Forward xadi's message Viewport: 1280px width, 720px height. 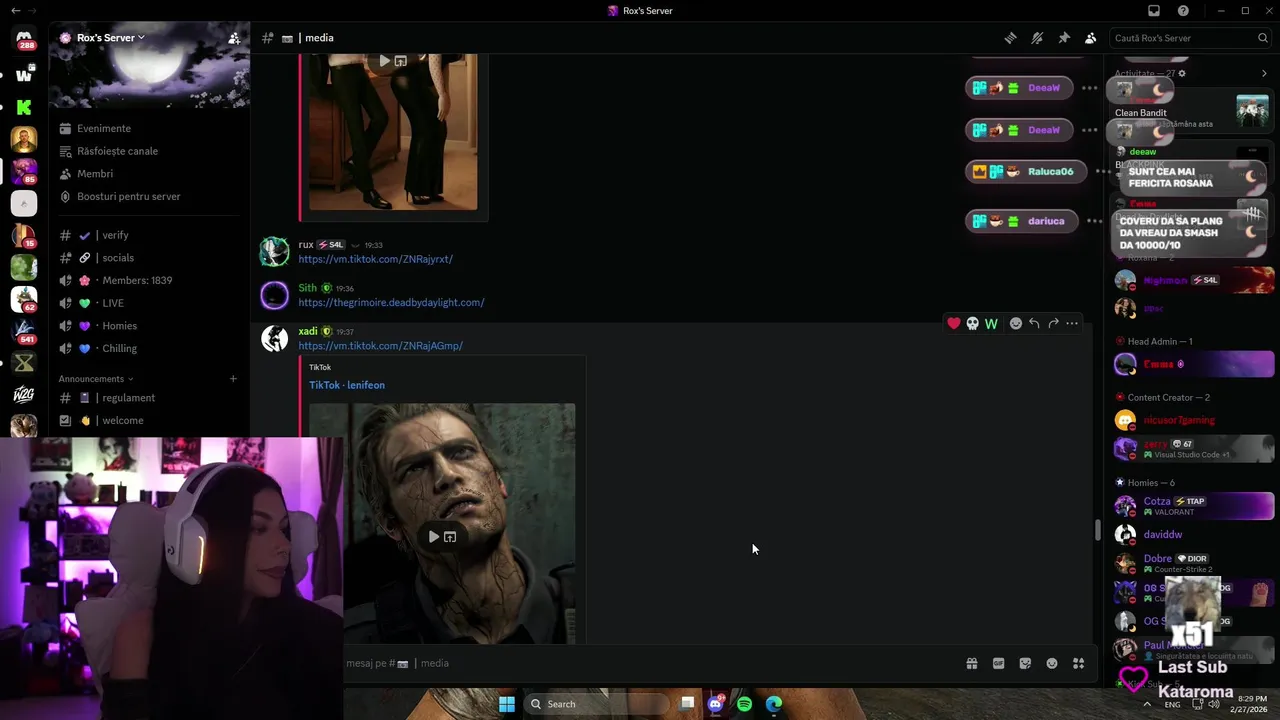click(x=1053, y=323)
